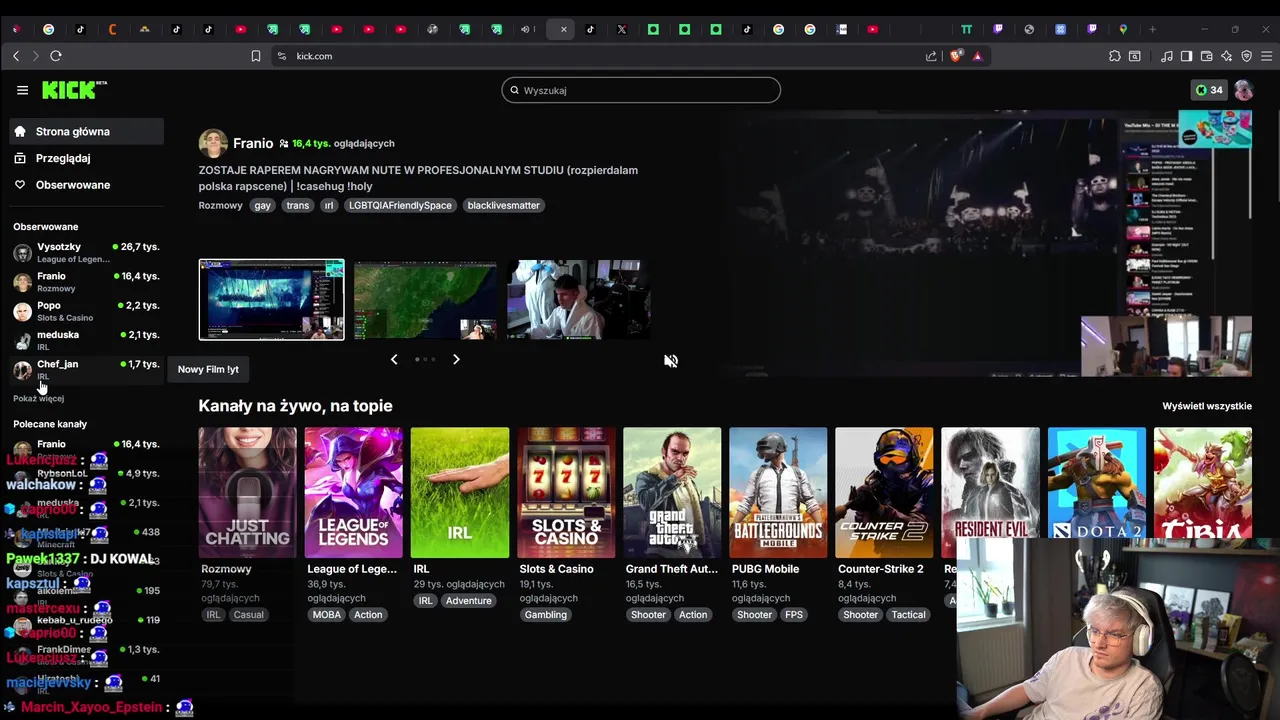1280x720 pixels.
Task: Open the PUBG Mobile category card
Action: 778,493
